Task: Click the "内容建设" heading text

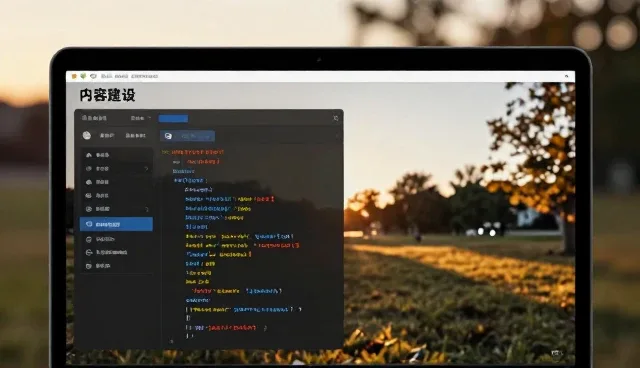Action: pyautogui.click(x=107, y=95)
